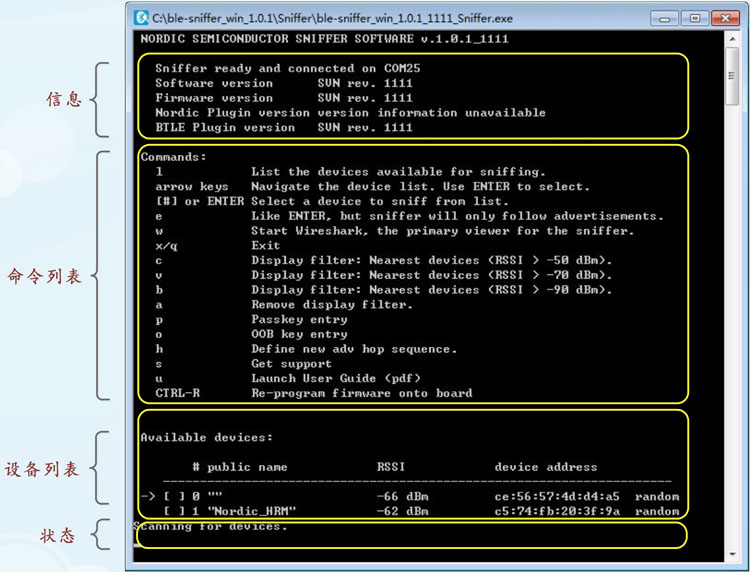
Task: Click "only follow advertisements" command line
Action: (457, 216)
